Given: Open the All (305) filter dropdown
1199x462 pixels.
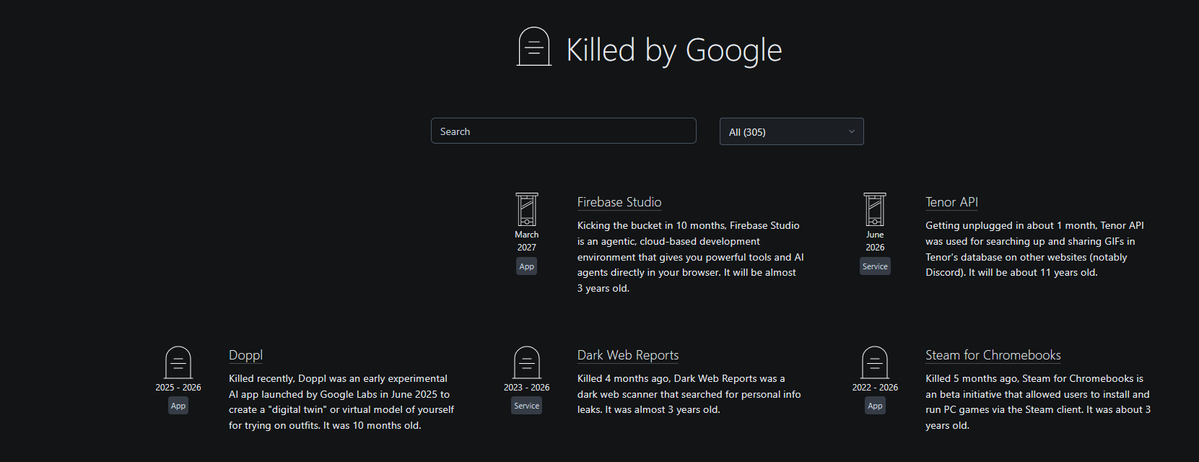Looking at the screenshot, I should [x=791, y=132].
